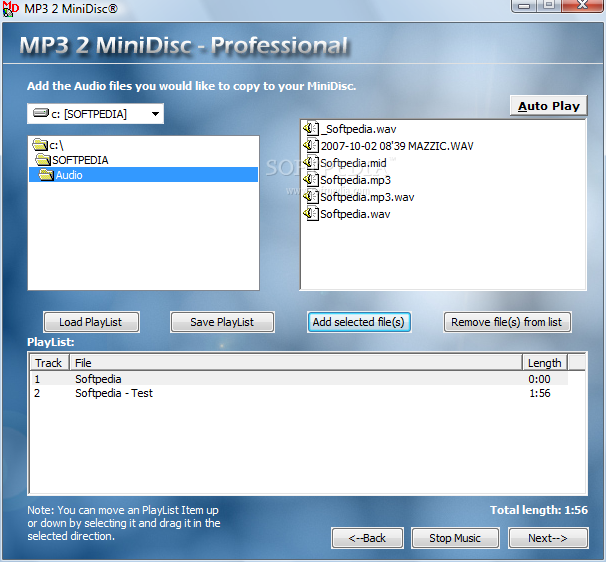Select file Softpedia.mp3

coord(356,180)
